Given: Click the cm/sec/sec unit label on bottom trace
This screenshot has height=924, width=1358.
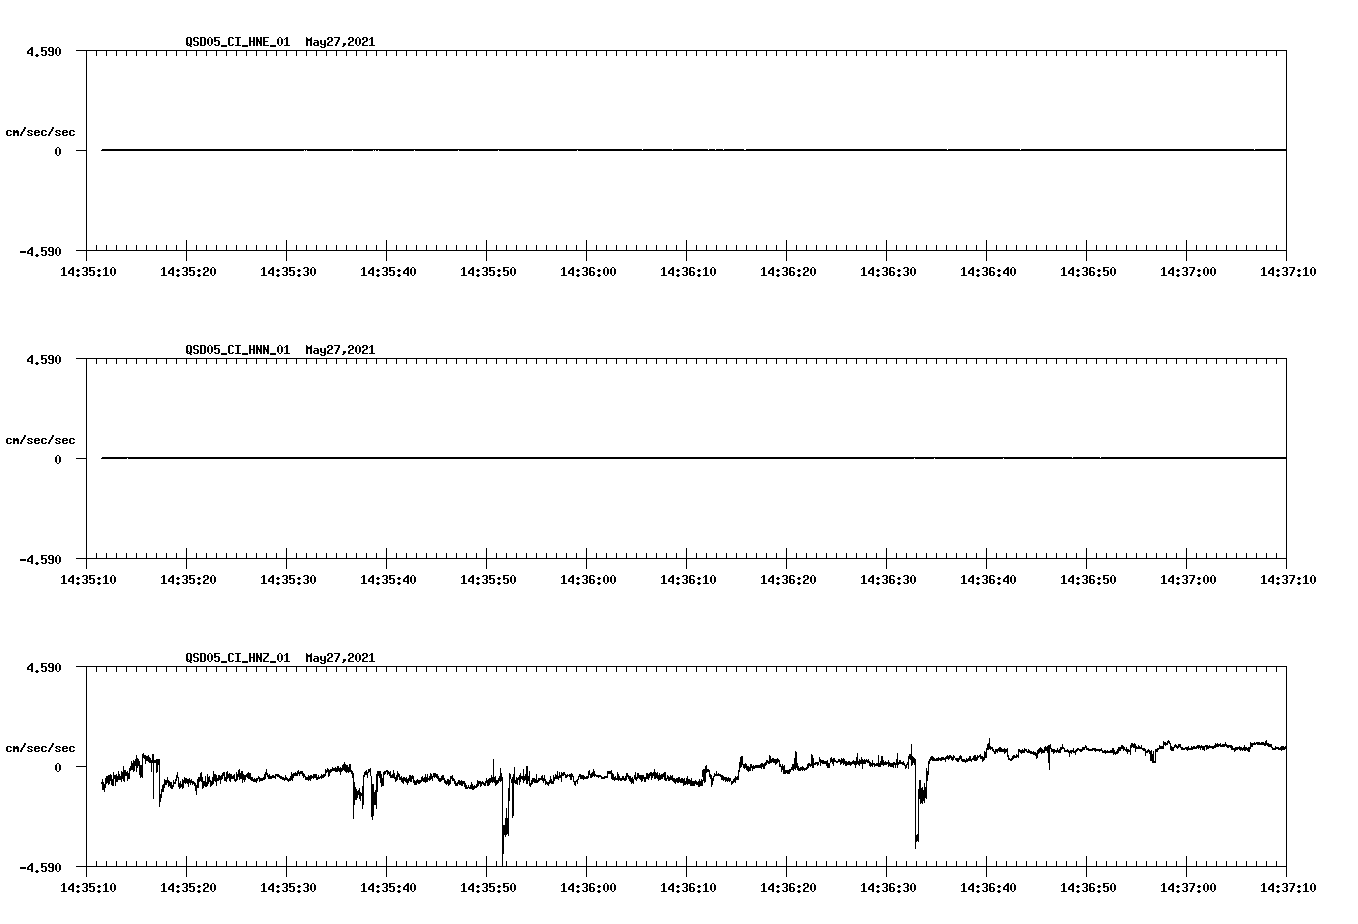Looking at the screenshot, I should 41,747.
